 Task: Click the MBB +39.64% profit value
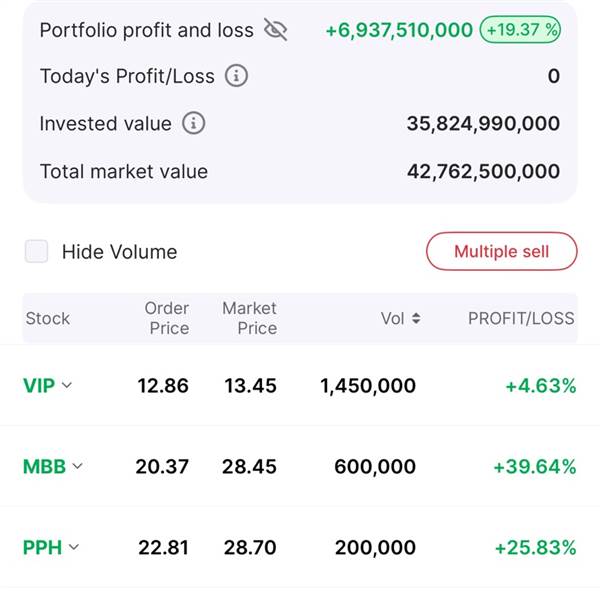(535, 467)
